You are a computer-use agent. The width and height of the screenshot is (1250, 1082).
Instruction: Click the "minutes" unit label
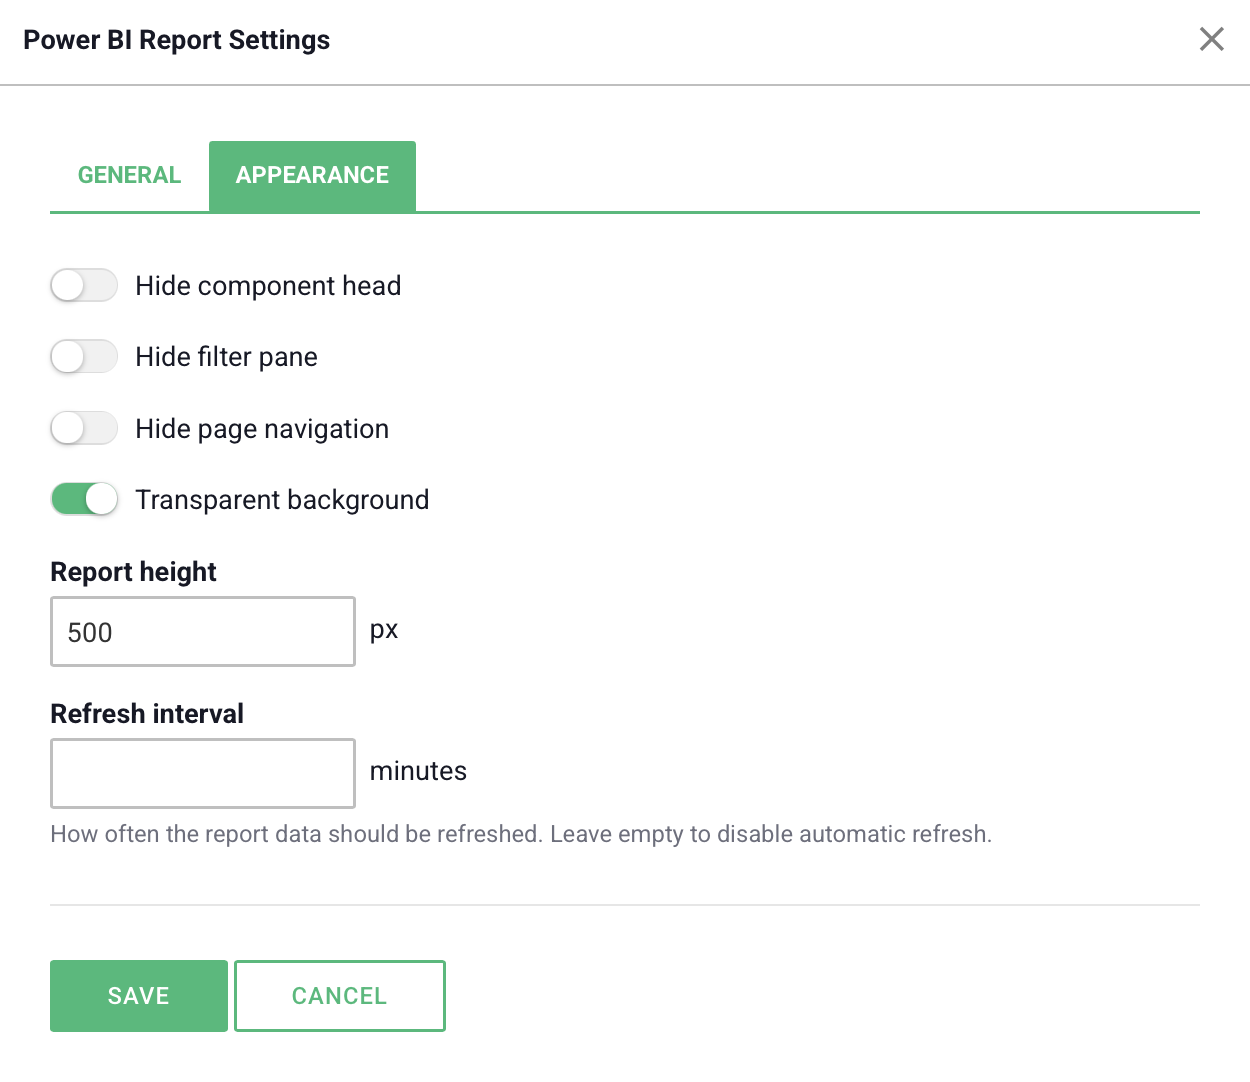pyautogui.click(x=418, y=771)
